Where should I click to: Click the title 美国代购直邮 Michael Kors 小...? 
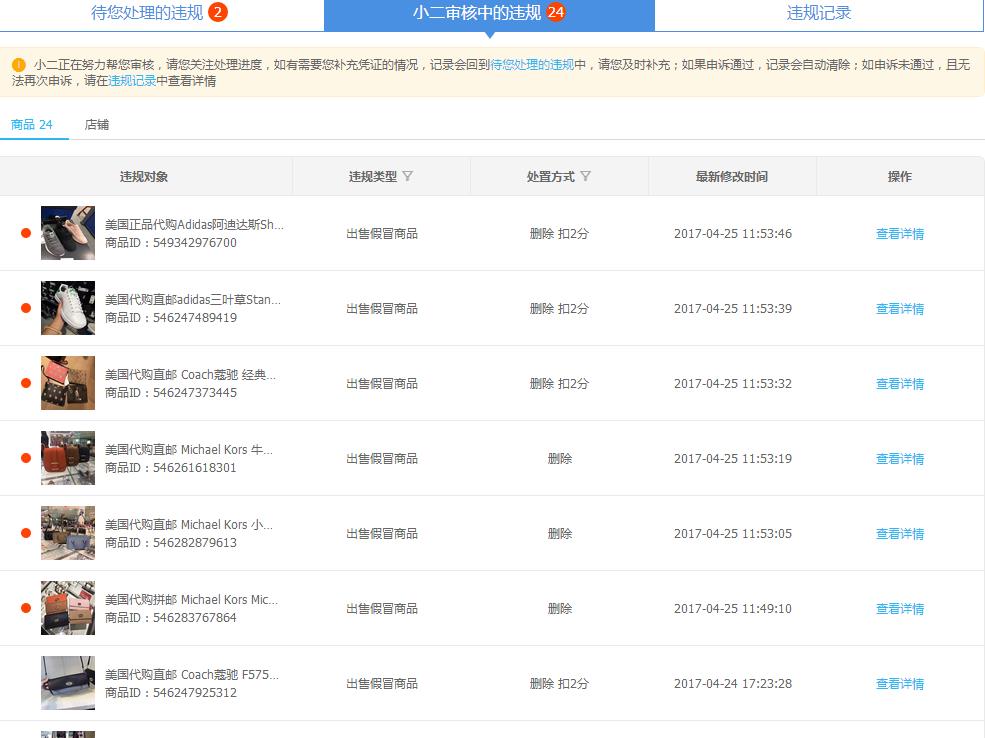[188, 524]
